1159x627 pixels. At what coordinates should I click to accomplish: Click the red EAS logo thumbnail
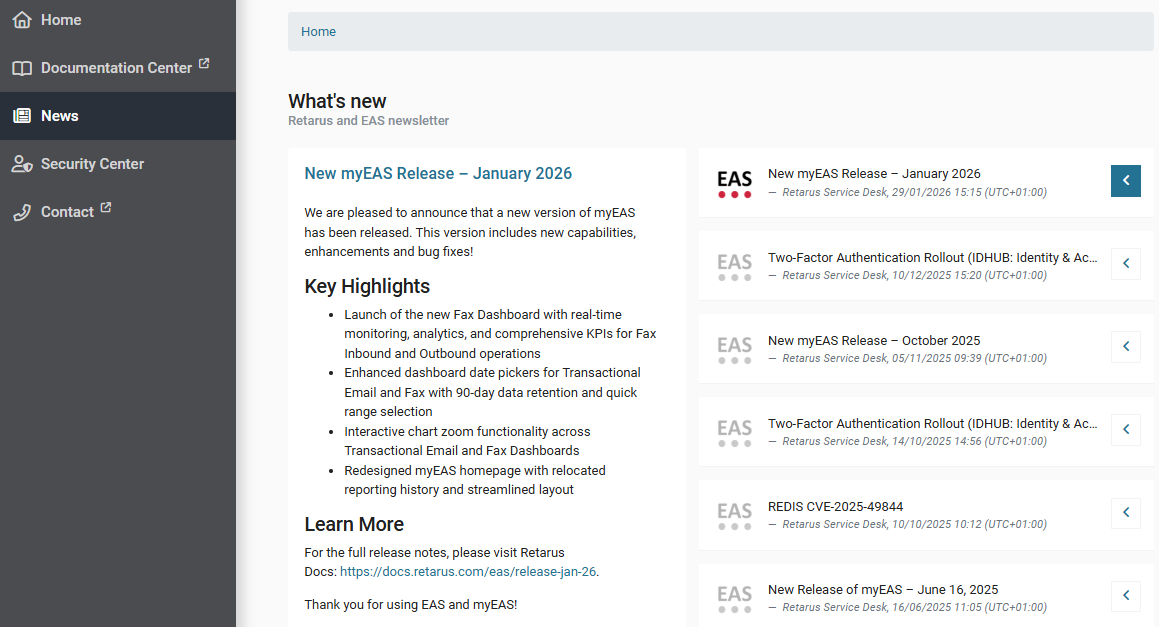point(734,183)
